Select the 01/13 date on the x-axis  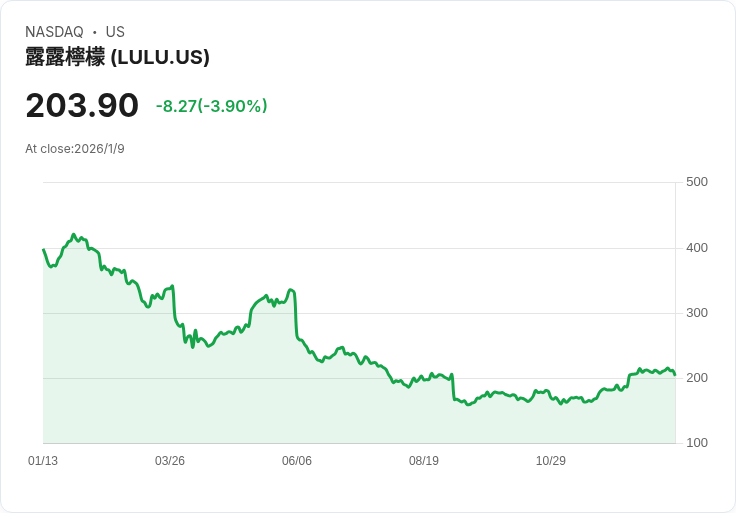[43, 461]
